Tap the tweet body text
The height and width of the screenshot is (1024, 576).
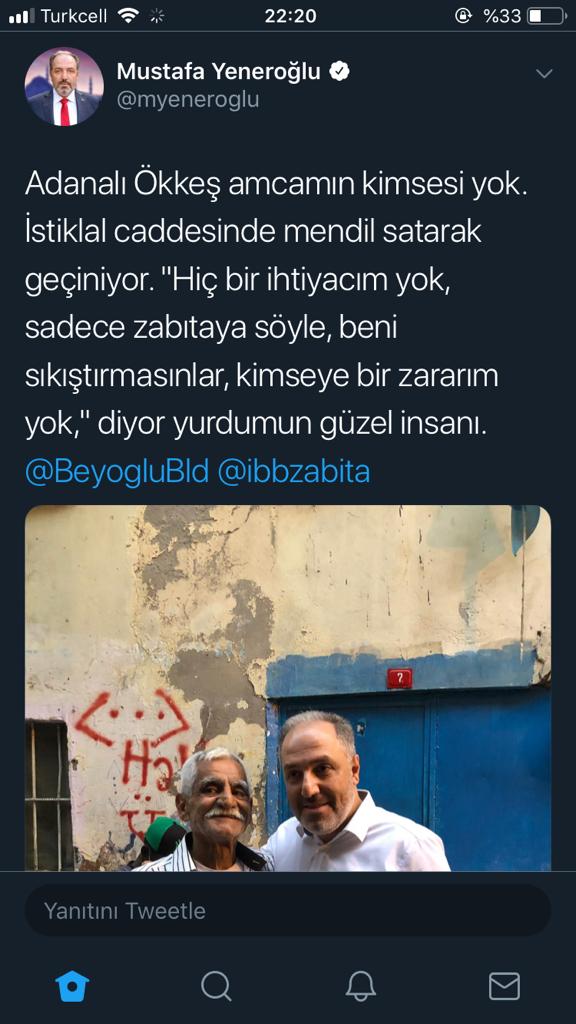point(276,306)
